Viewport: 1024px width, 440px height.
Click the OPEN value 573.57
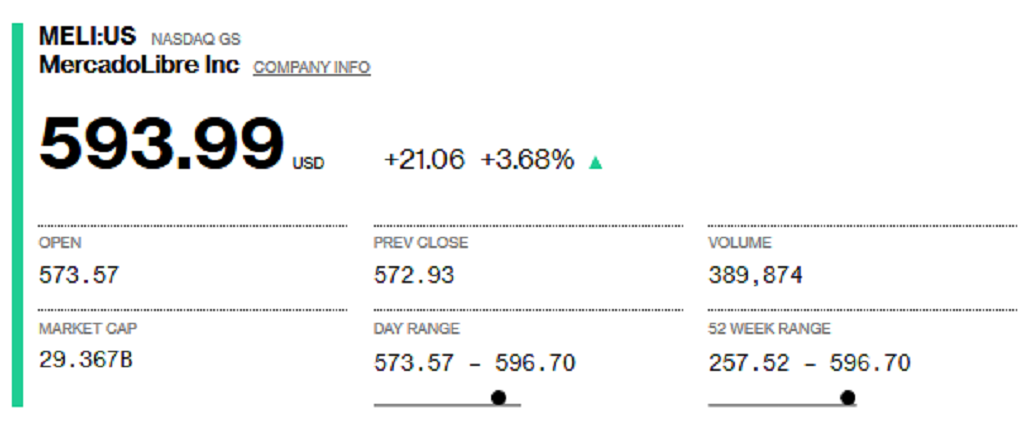(79, 275)
